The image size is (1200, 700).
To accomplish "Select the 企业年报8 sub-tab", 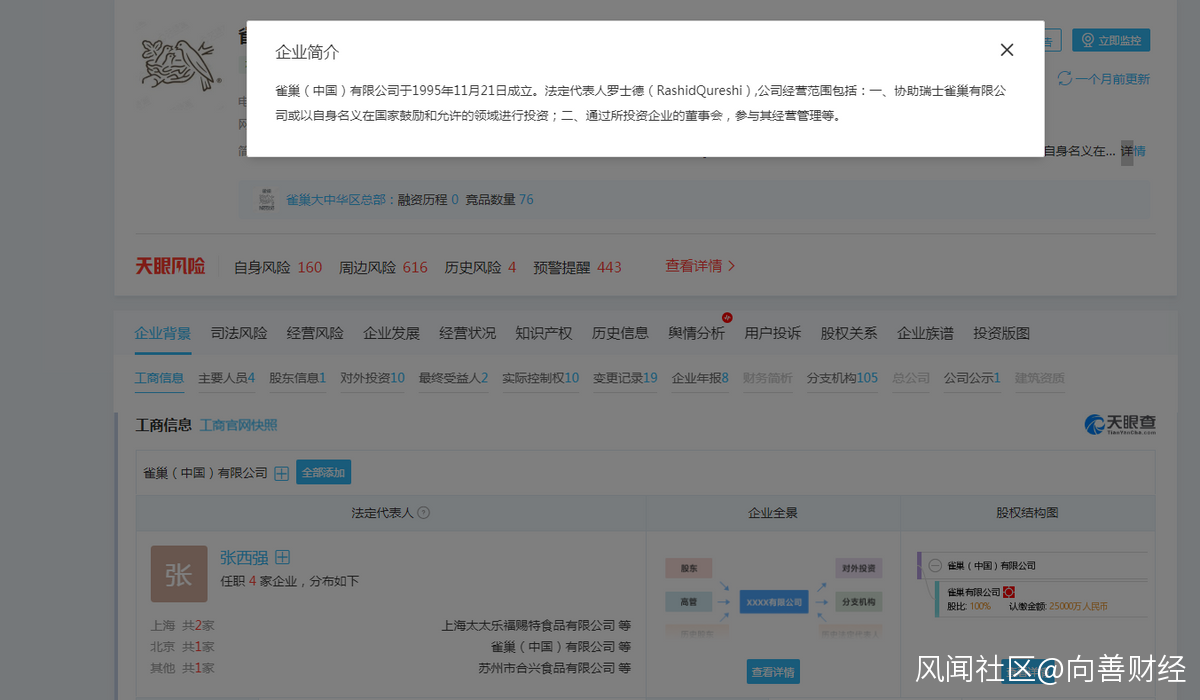I will pyautogui.click(x=701, y=378).
